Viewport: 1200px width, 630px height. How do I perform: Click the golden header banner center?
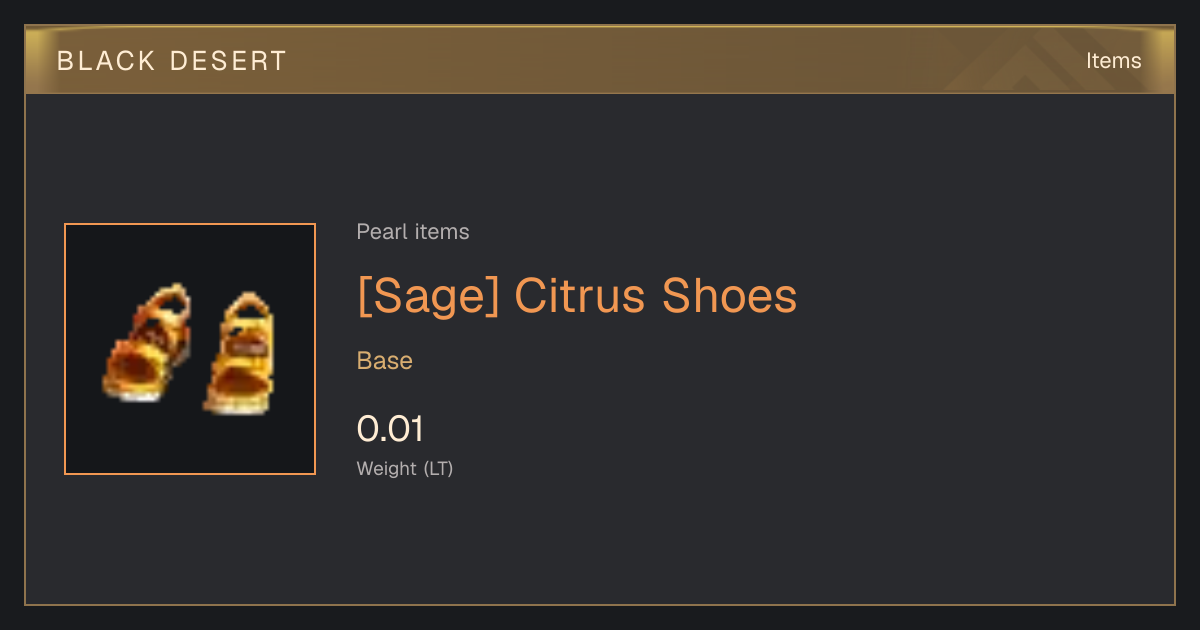coord(600,60)
